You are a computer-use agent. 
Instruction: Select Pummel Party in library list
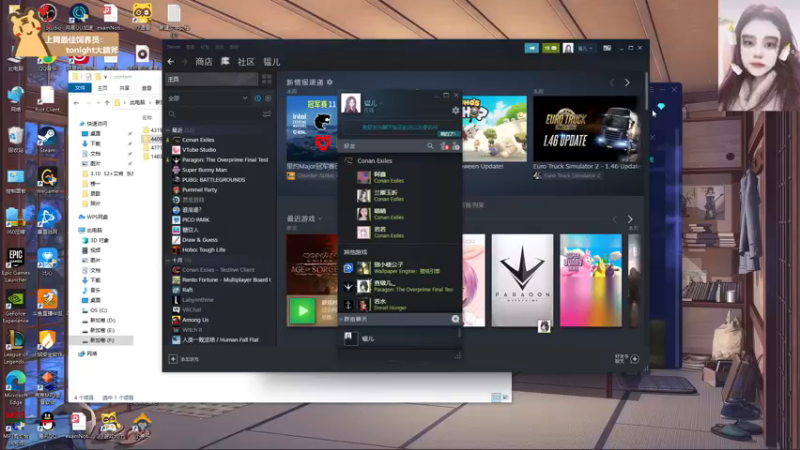(199, 190)
